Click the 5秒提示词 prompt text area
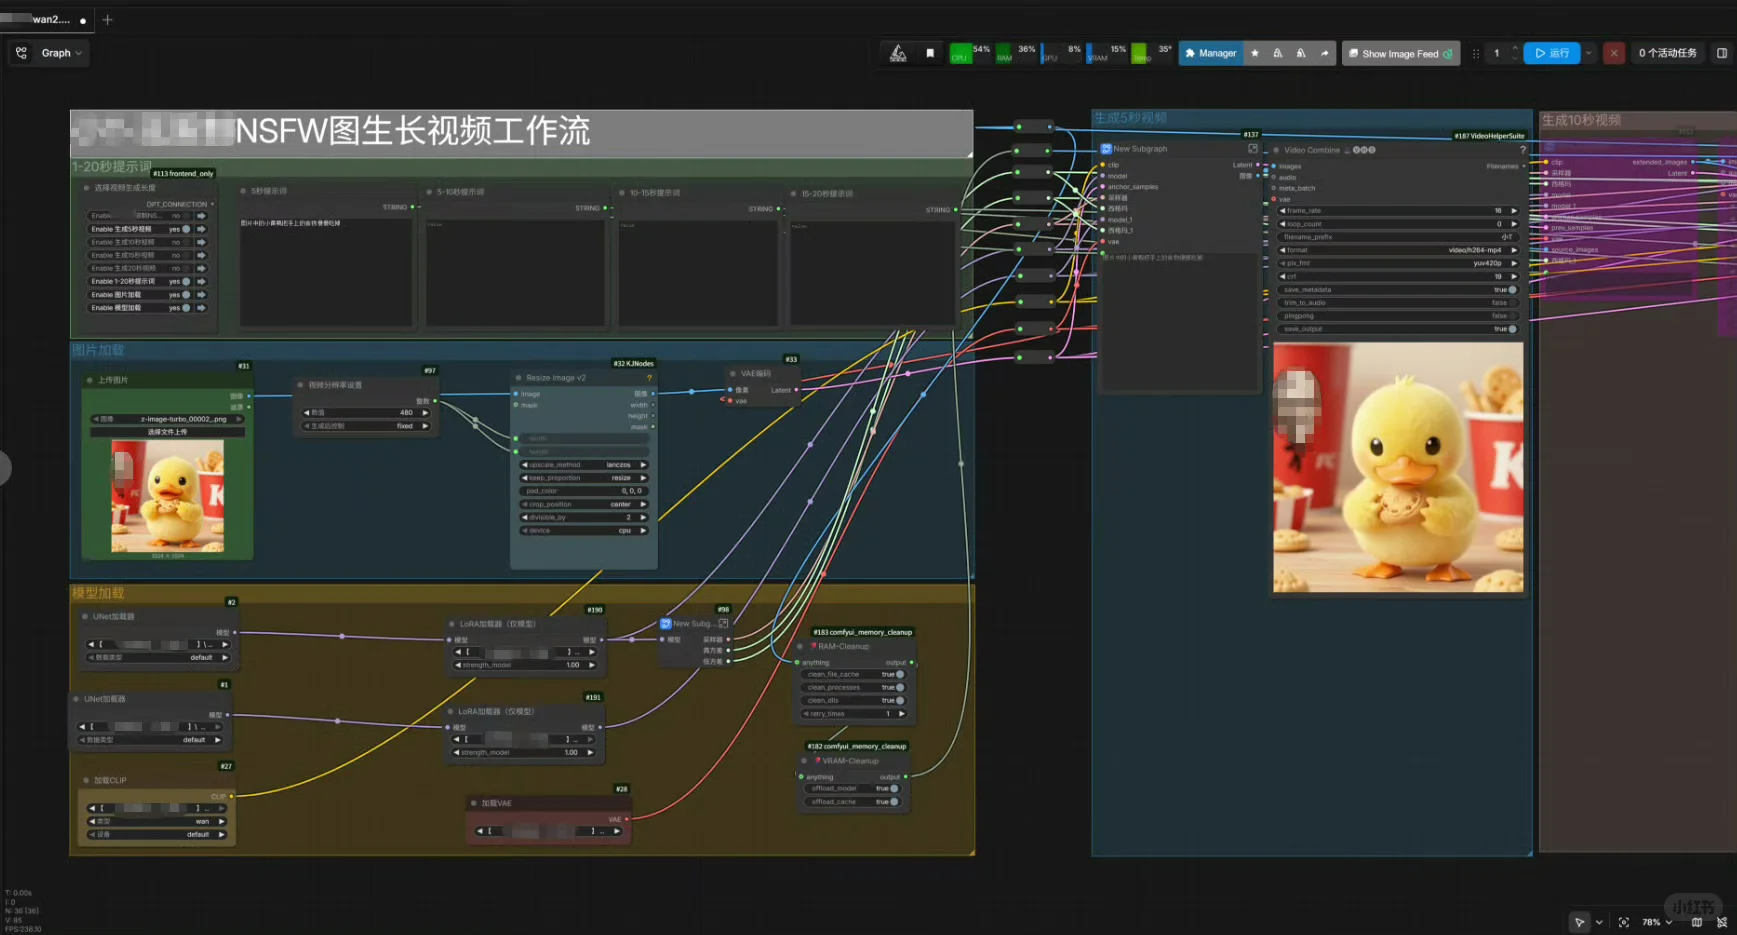This screenshot has height=935, width=1737. [325, 270]
